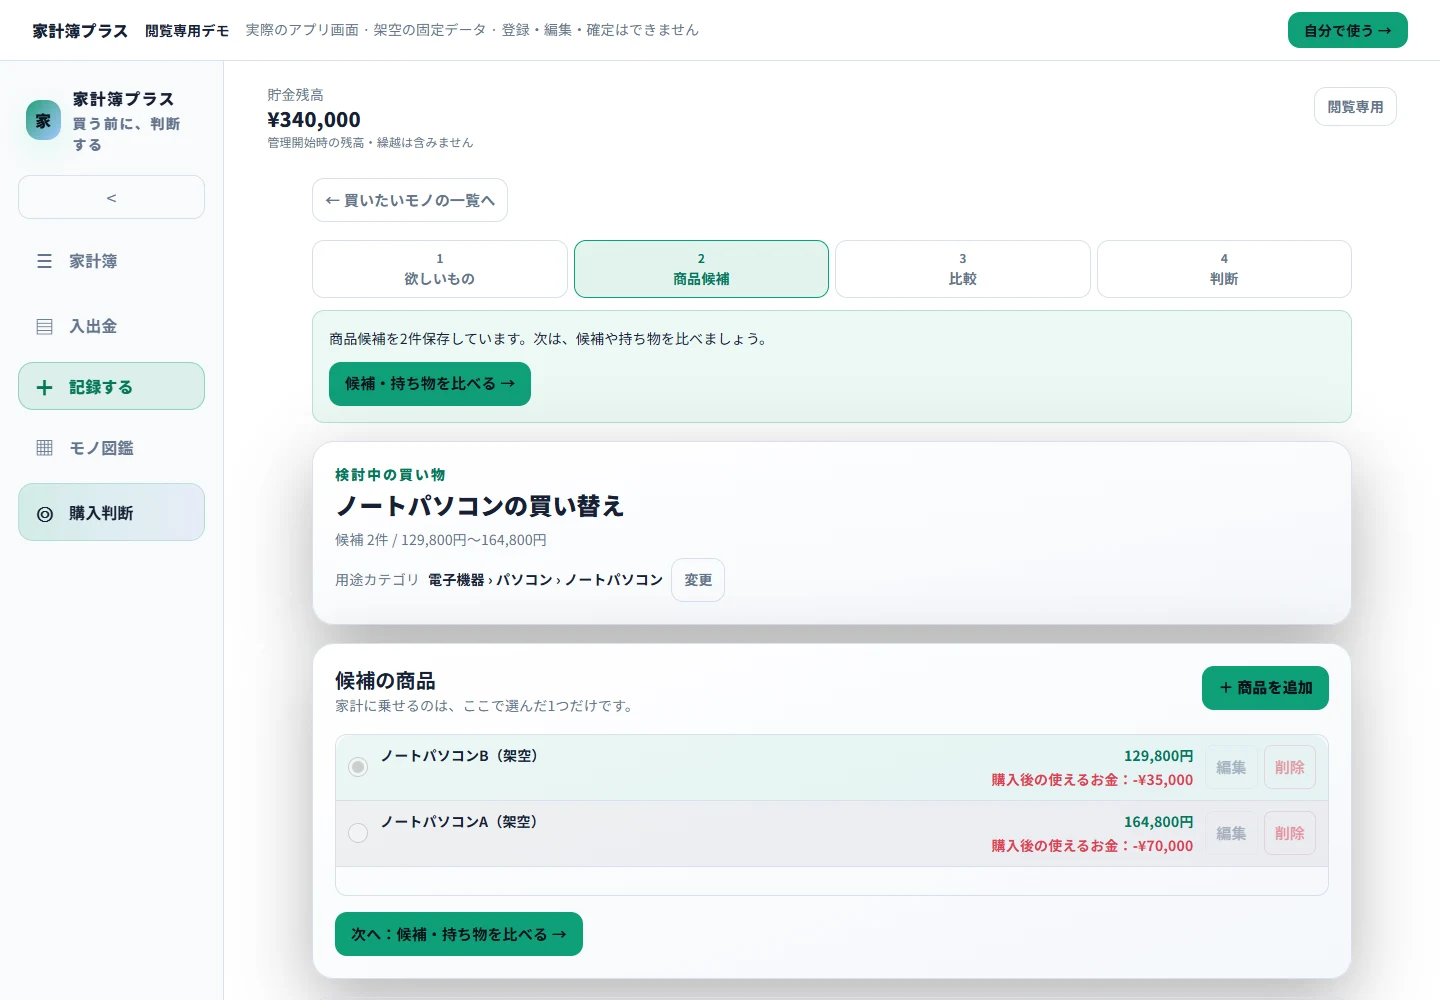Click the 入出金 ledger icon
The height and width of the screenshot is (1000, 1440).
[x=44, y=326]
